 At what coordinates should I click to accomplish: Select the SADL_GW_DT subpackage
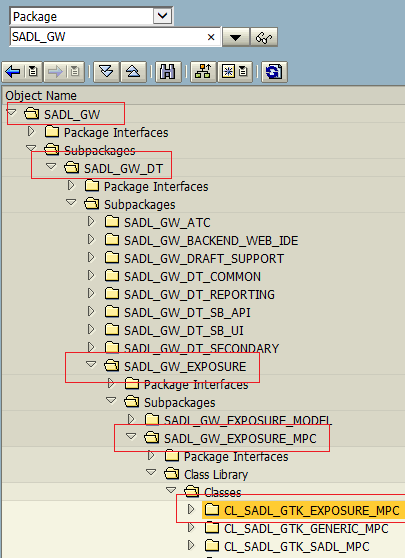[x=123, y=168]
